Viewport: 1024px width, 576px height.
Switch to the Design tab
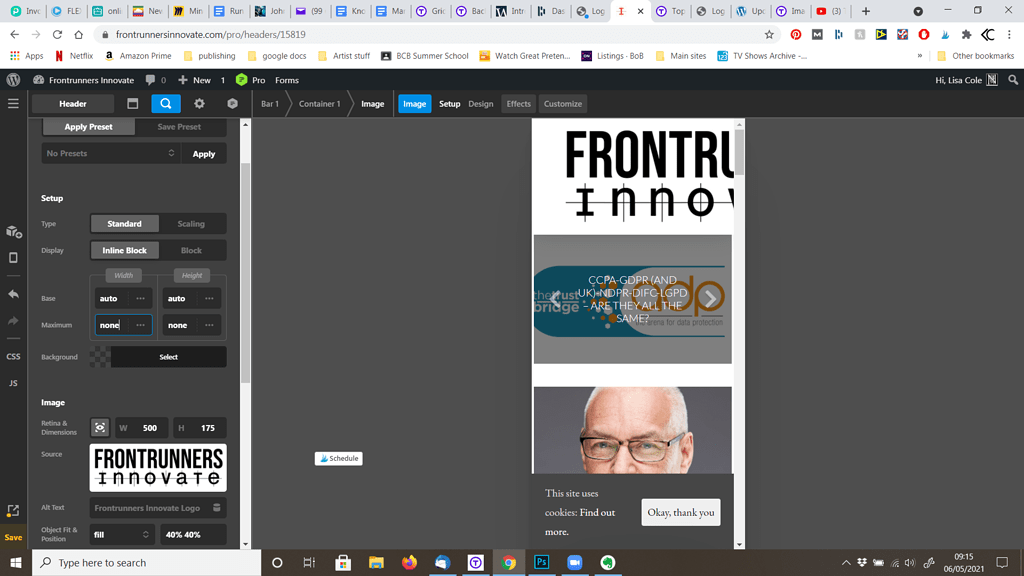(x=481, y=103)
